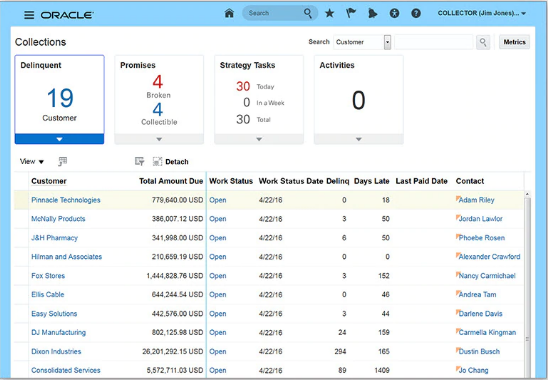Click the Freeze column icon
Screen dimensions: 548x380
[x=63, y=161]
